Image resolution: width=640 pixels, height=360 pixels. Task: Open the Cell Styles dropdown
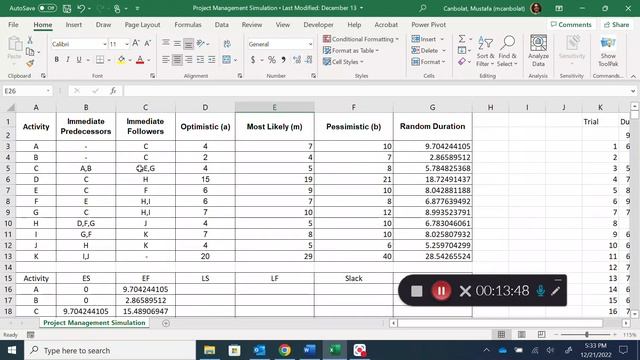[x=343, y=62]
